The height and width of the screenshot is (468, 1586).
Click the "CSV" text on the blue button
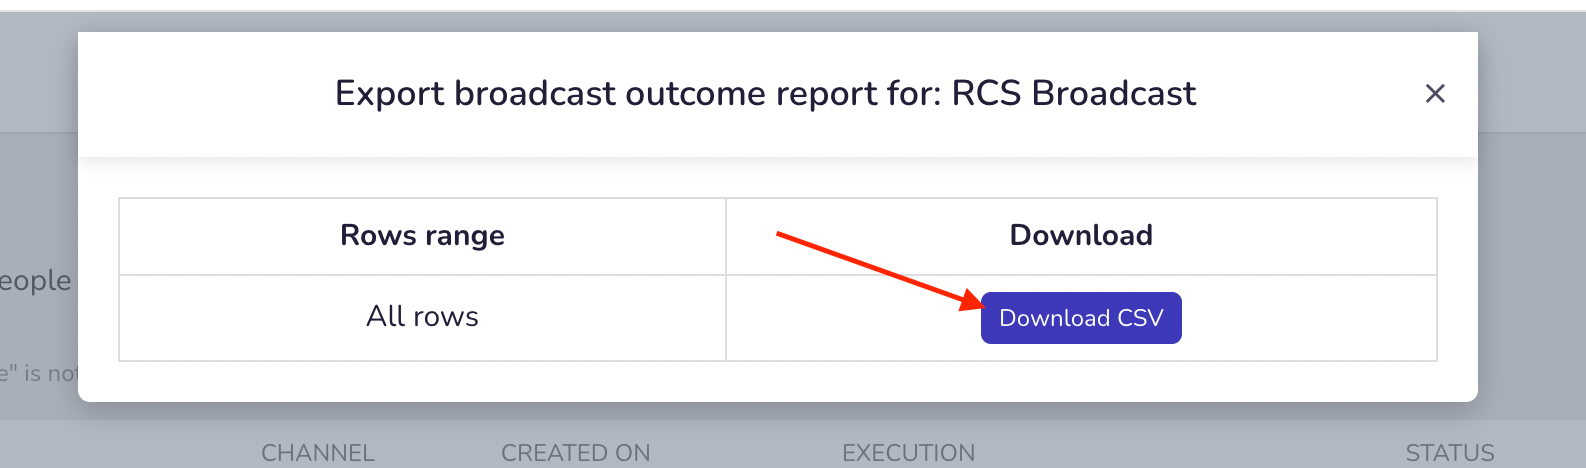click(1140, 318)
